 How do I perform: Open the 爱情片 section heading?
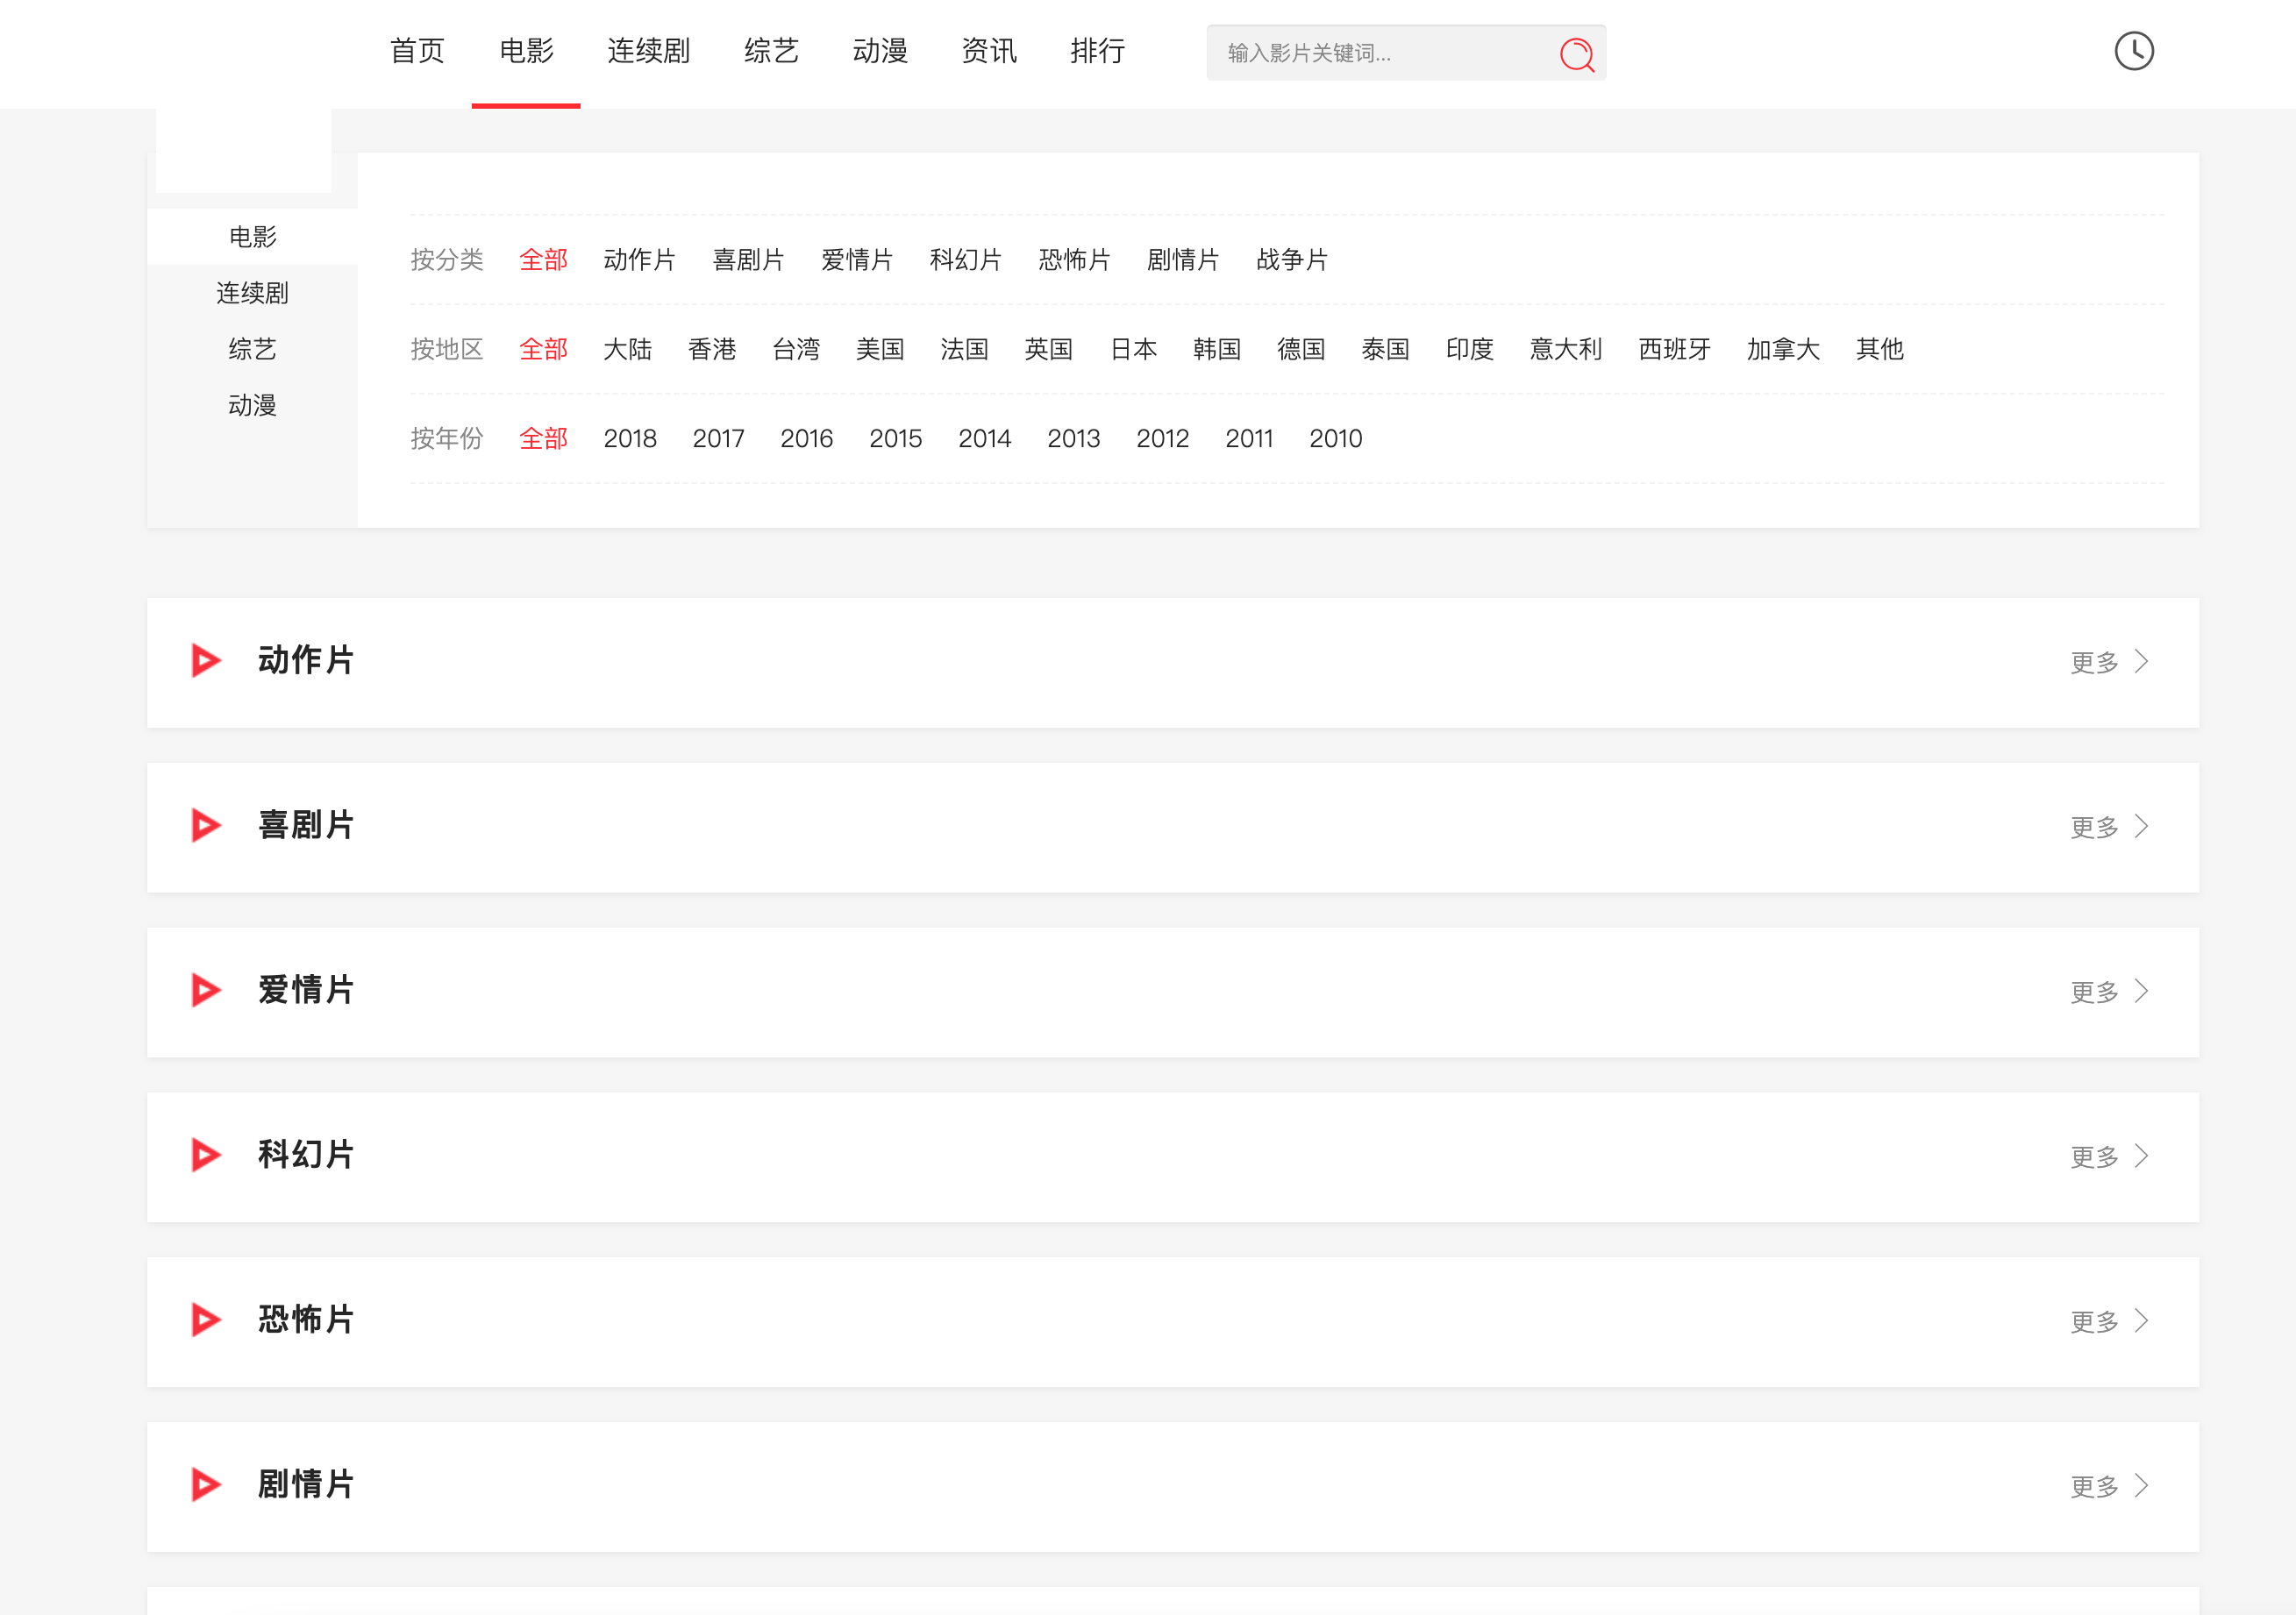point(306,990)
